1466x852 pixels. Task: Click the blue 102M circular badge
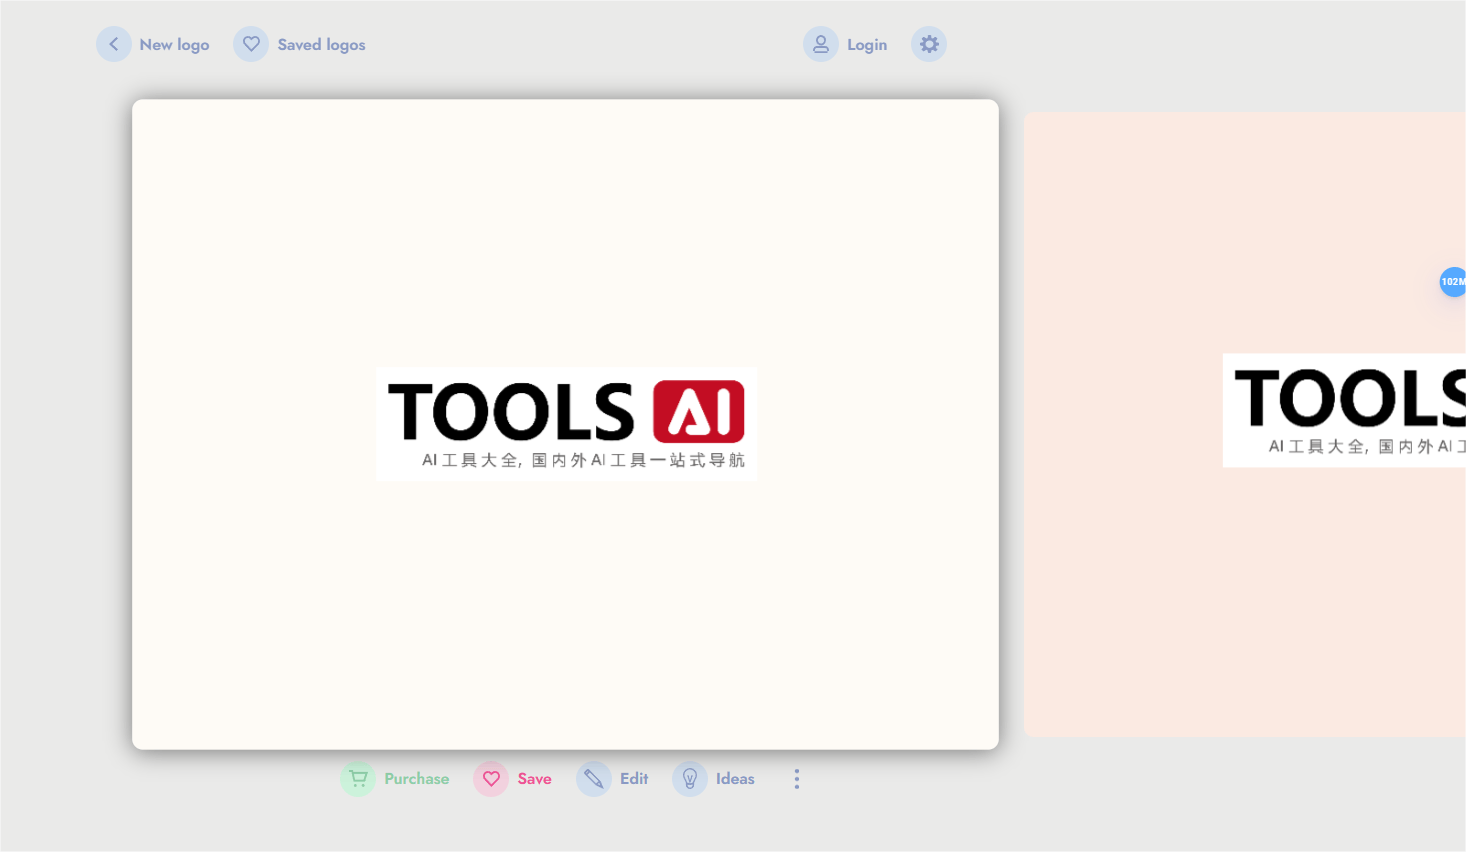click(x=1453, y=282)
